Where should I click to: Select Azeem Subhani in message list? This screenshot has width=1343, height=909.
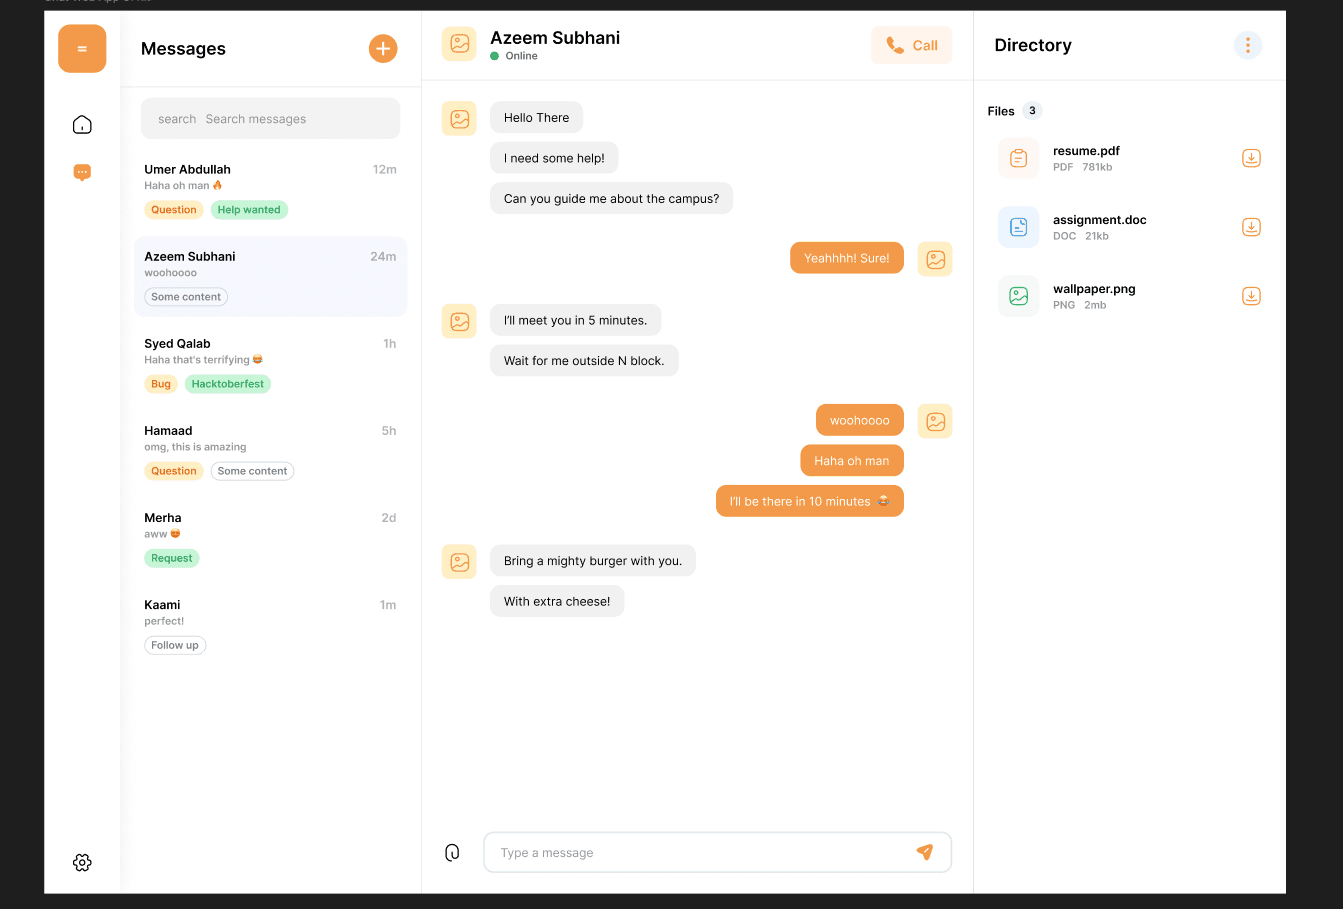(x=270, y=276)
